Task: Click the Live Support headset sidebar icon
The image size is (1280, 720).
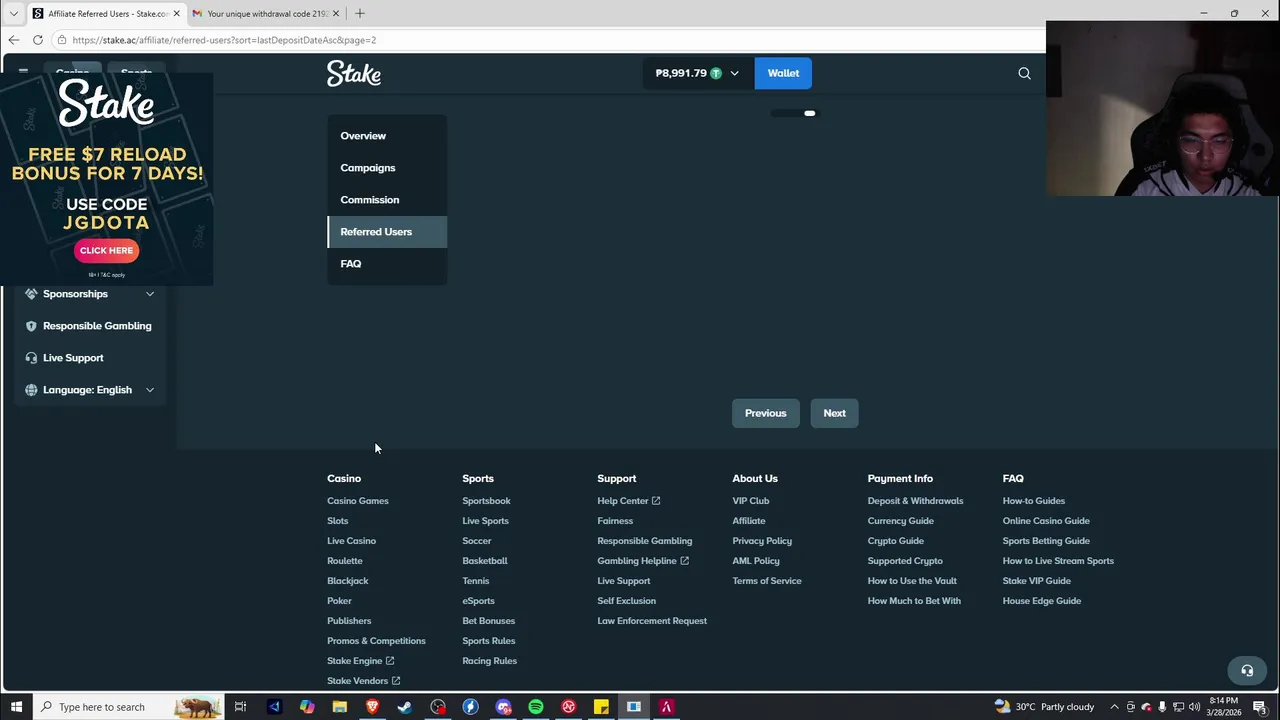Action: pyautogui.click(x=31, y=358)
